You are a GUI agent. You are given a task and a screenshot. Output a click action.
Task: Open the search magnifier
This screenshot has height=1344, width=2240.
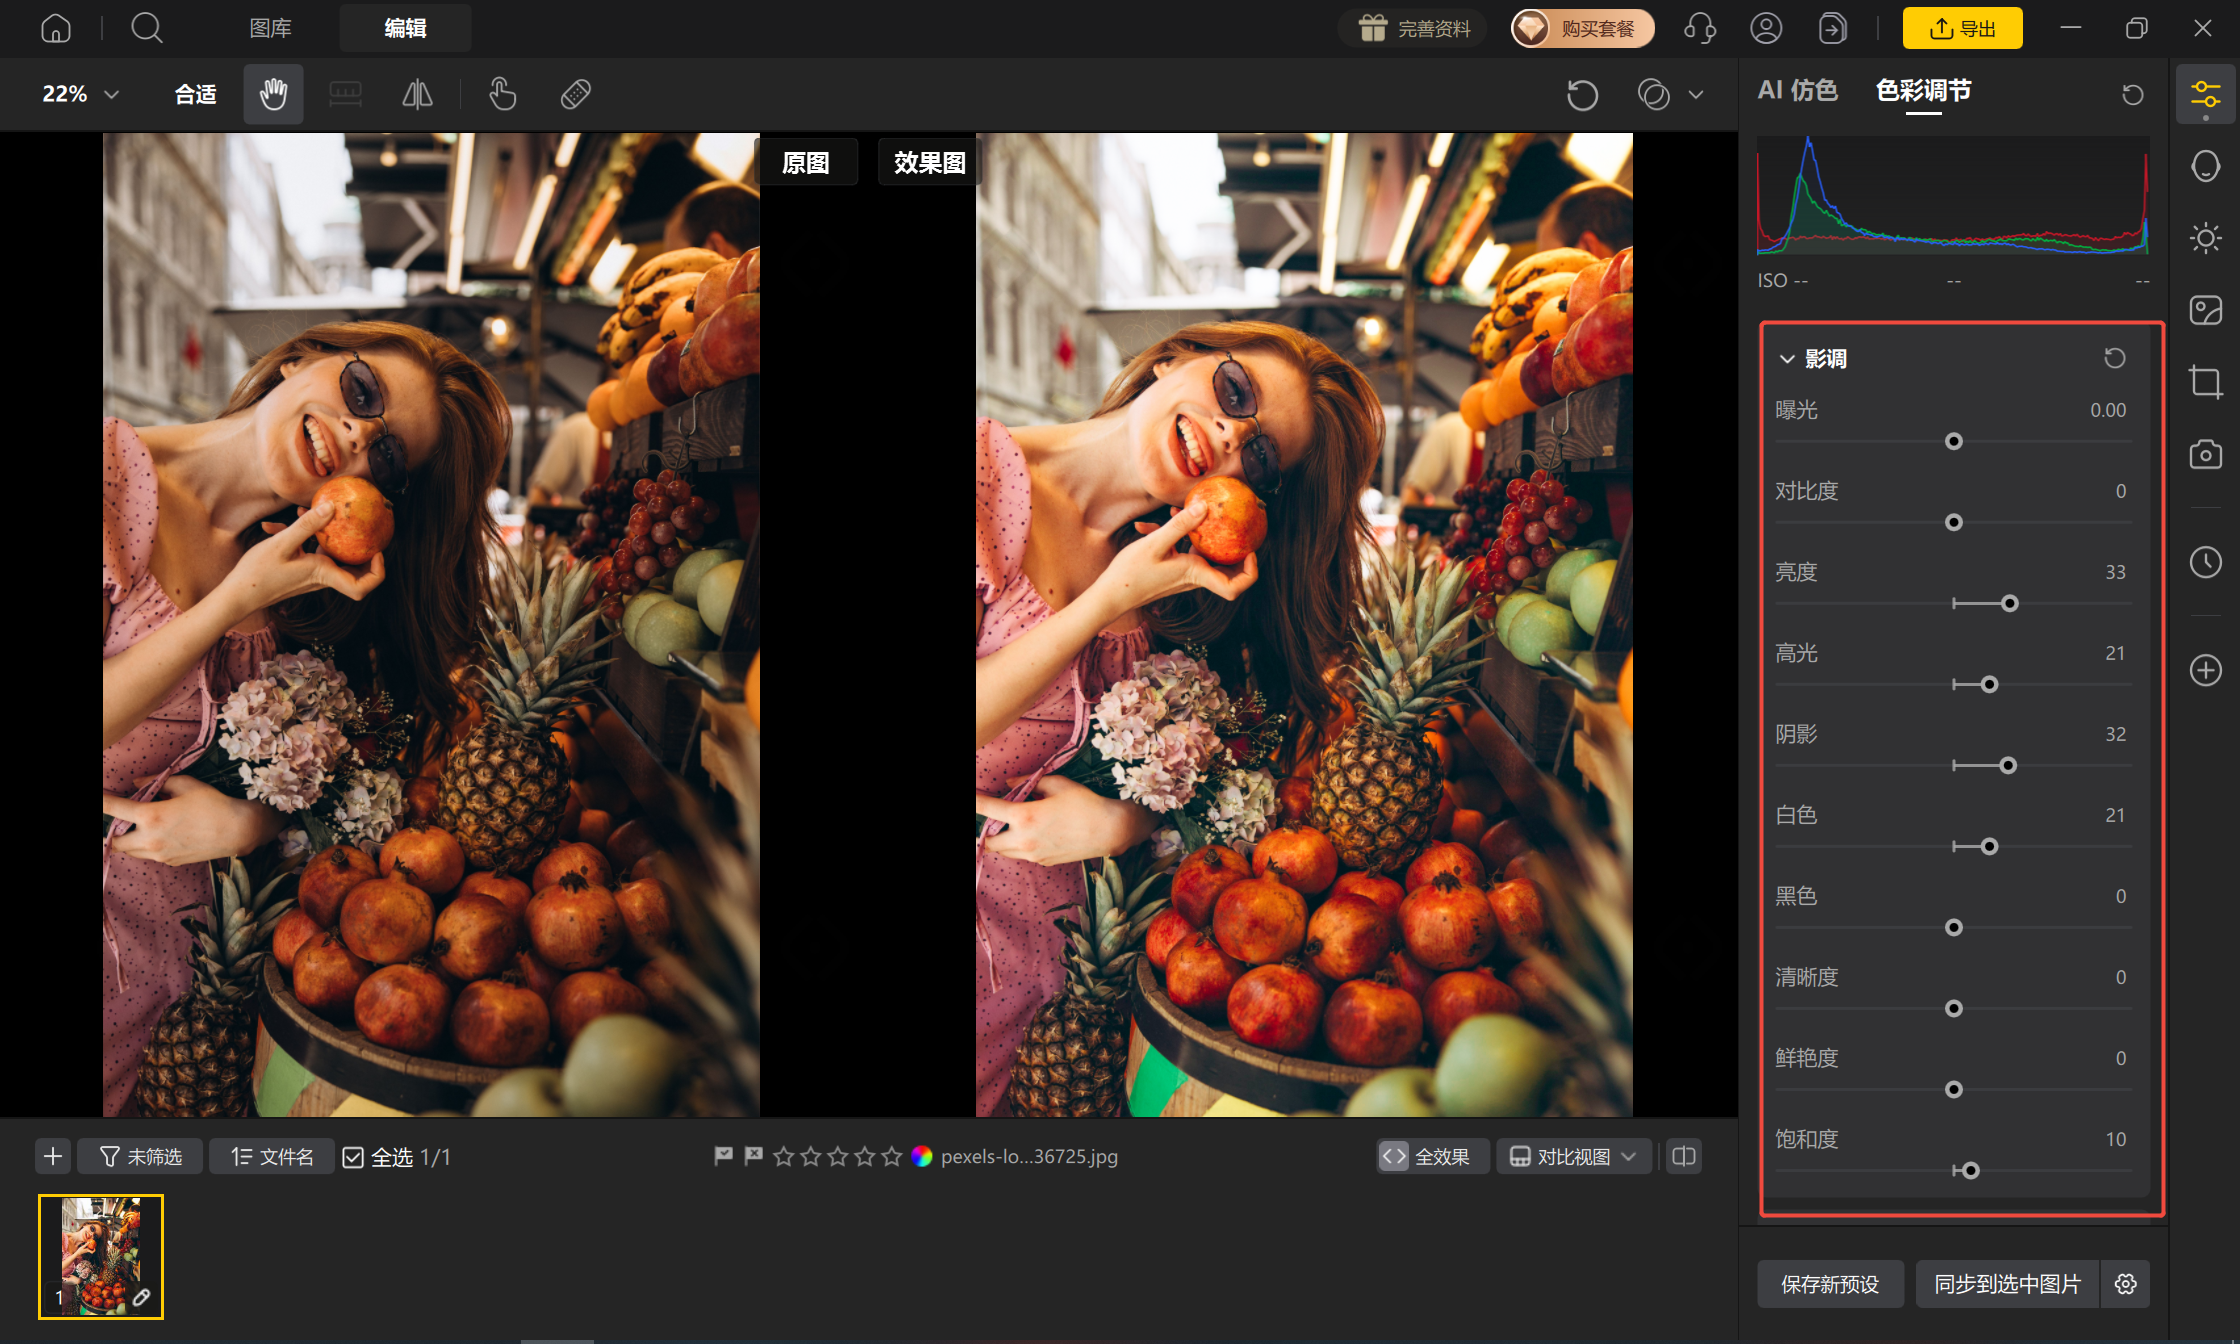[147, 28]
